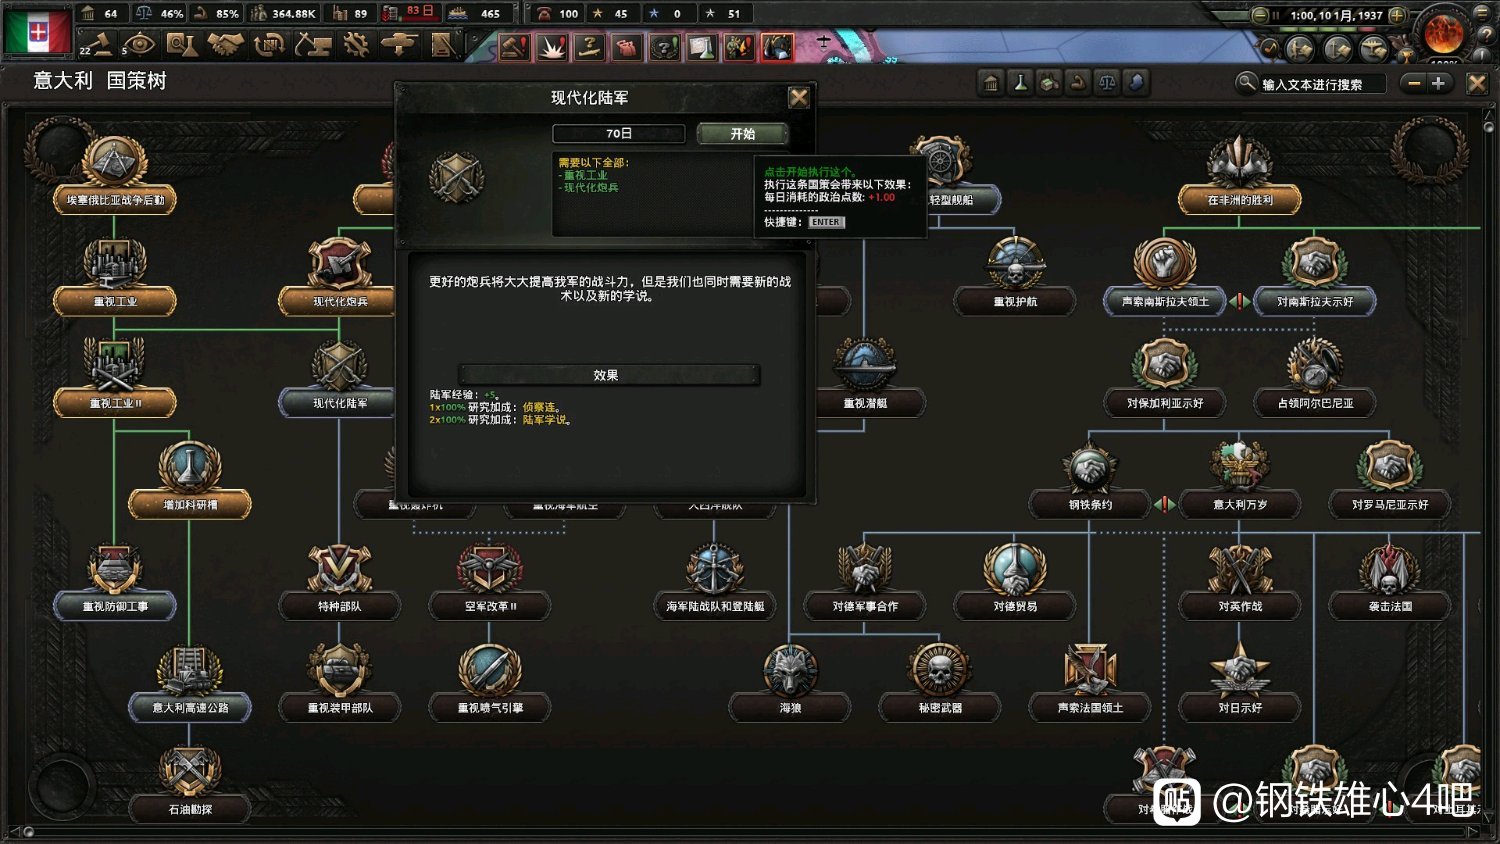1500x844 pixels.
Task: Open the help question mark button
Action: tap(1486, 35)
